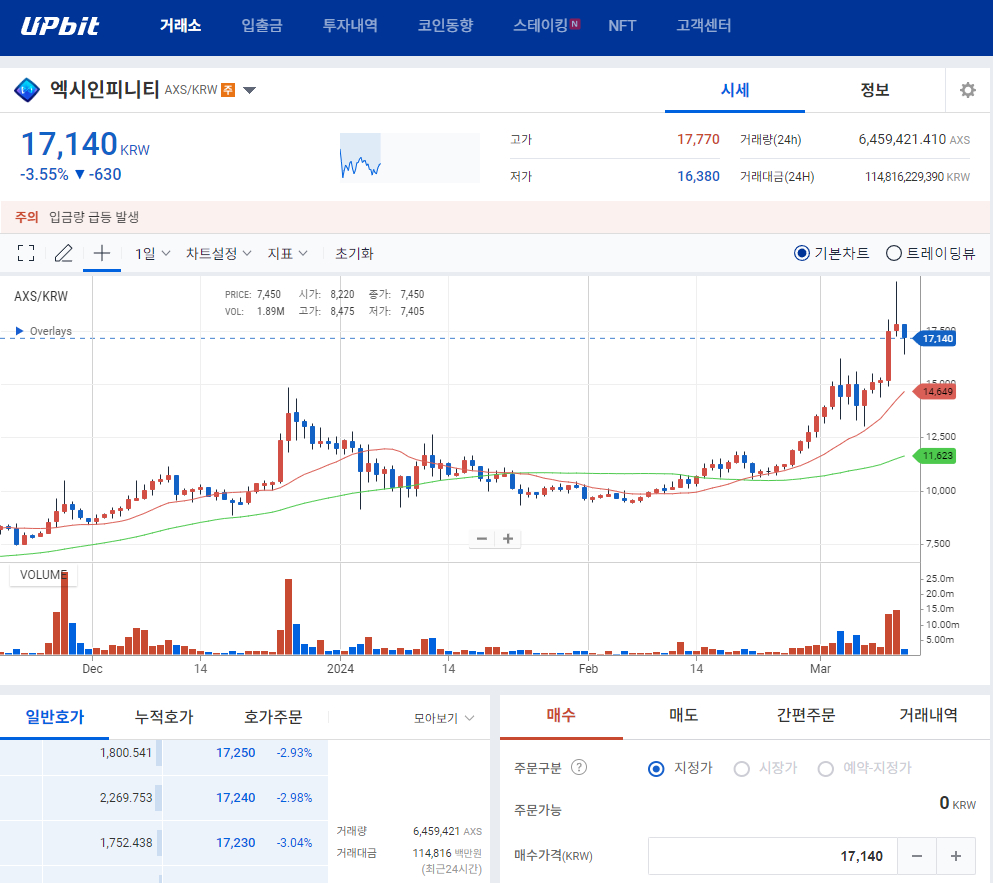
Task: Switch to 누적호가 tab
Action: click(x=163, y=717)
